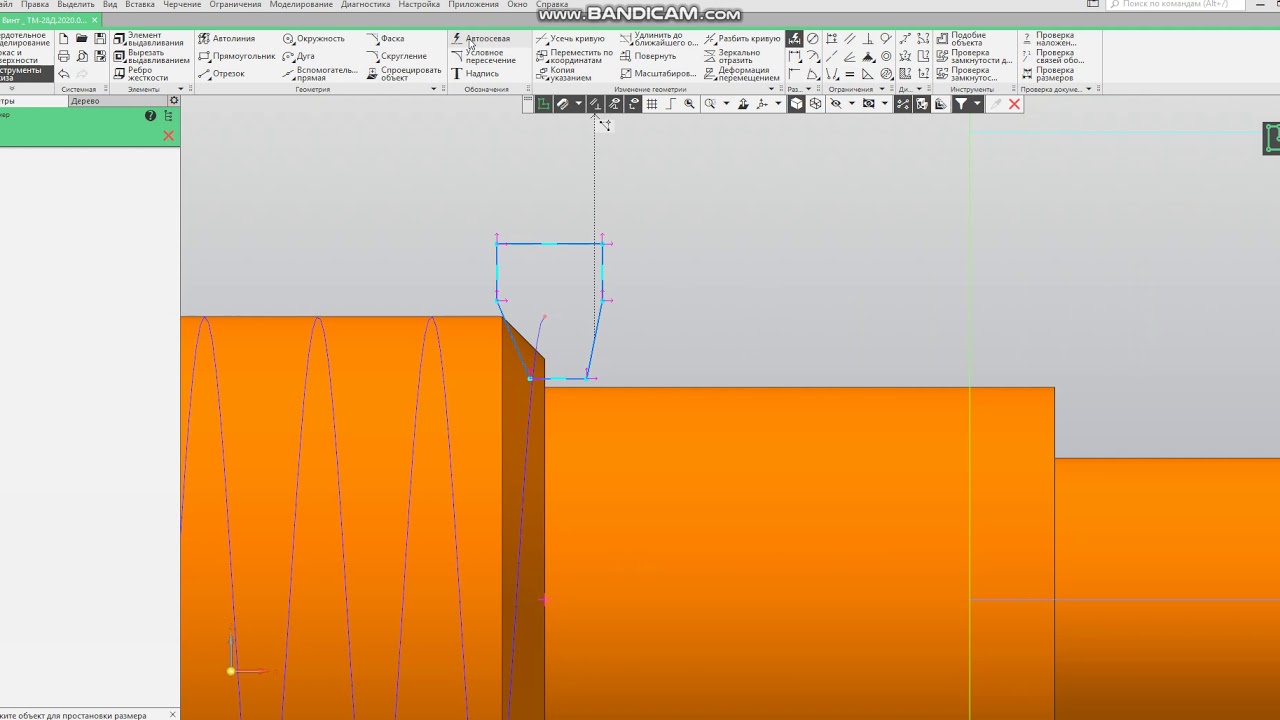Click the undo arrow icon
Viewport: 1280px width, 720px height.
(64, 74)
